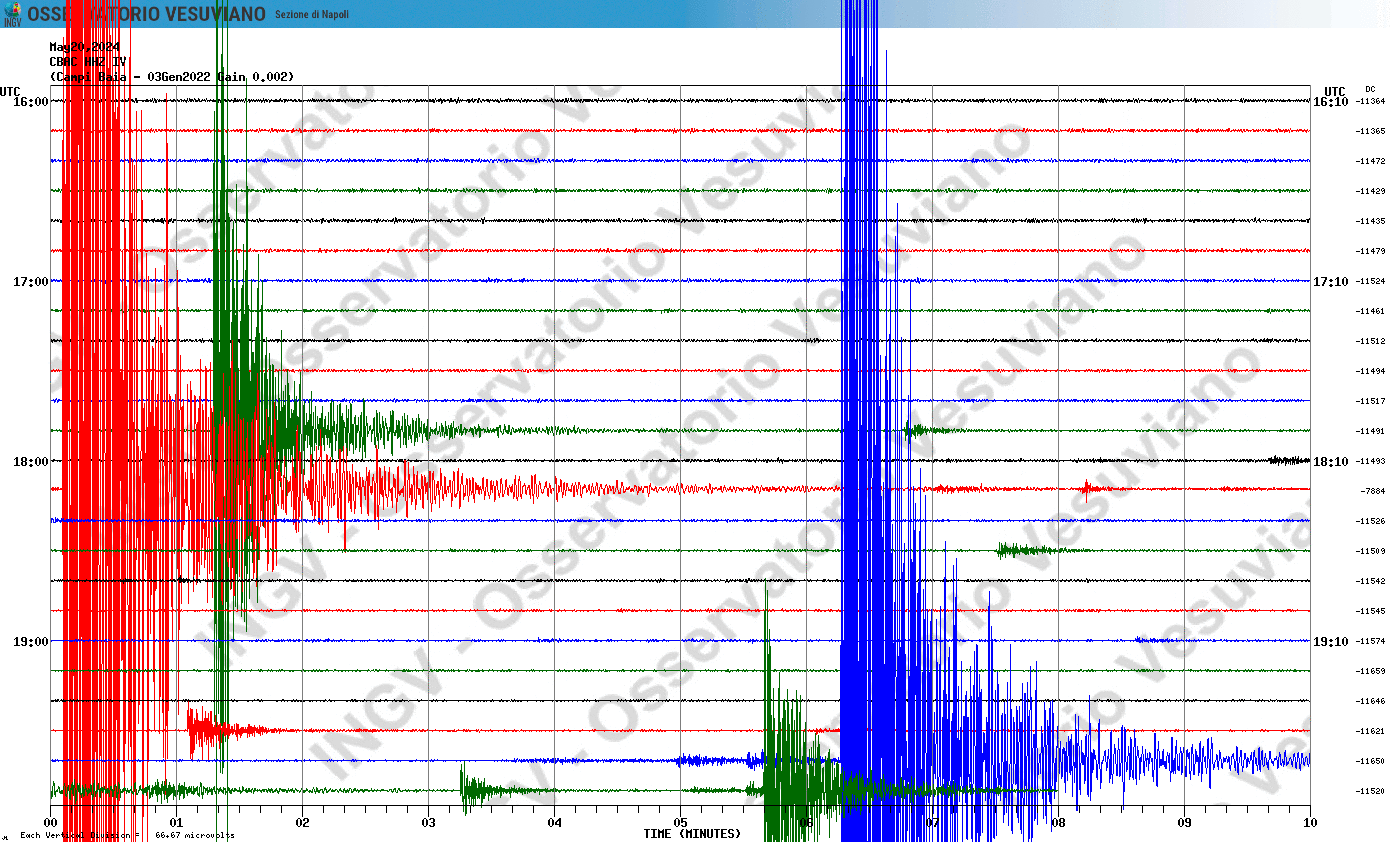Click the '01' minute axis label
Image resolution: width=1390 pixels, height=849 pixels.
click(176, 823)
